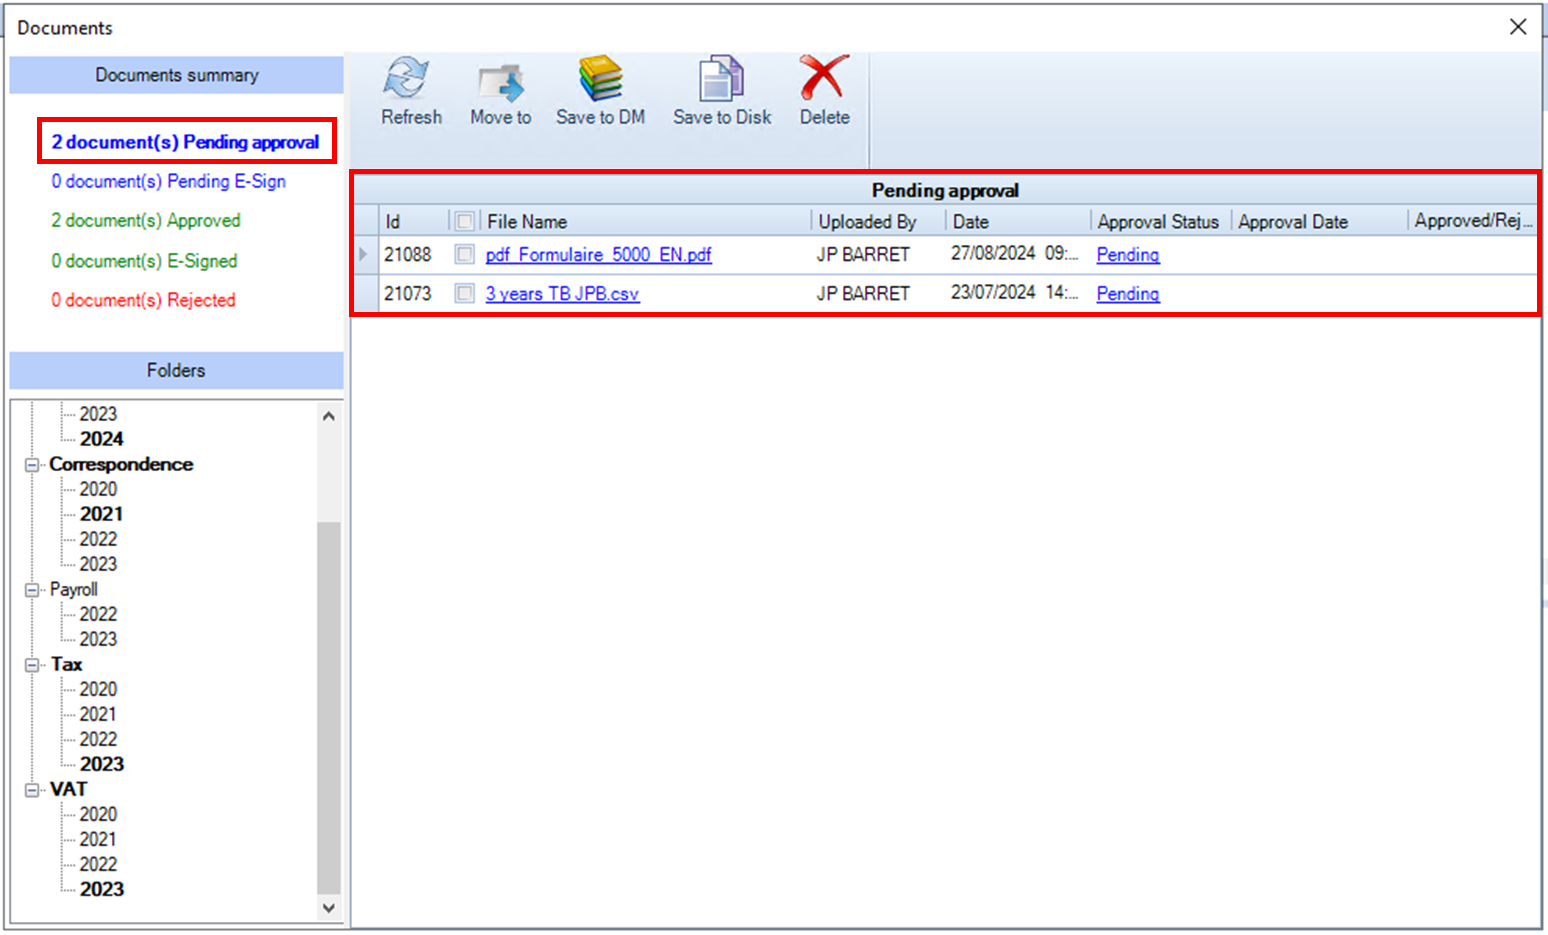Viewport: 1548px width, 935px height.
Task: Show the 2 document(s) Approved list
Action: pyautogui.click(x=146, y=220)
